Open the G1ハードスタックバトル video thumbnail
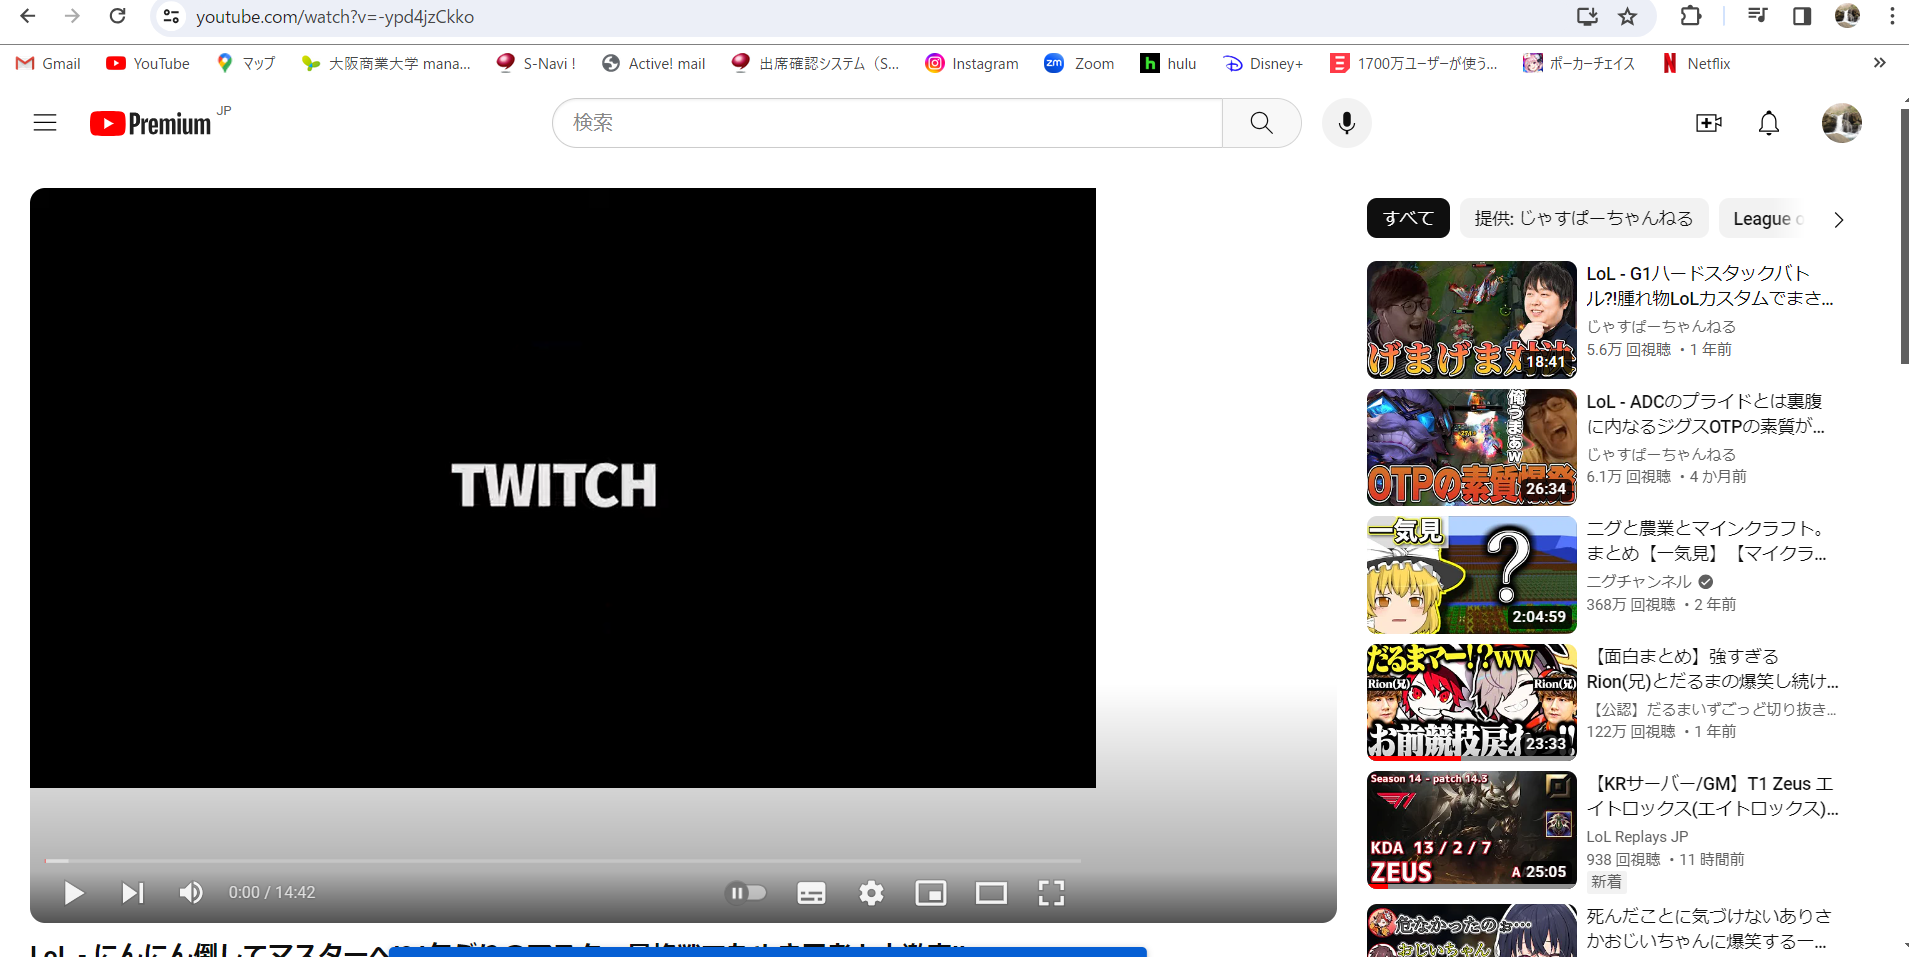 (1471, 319)
